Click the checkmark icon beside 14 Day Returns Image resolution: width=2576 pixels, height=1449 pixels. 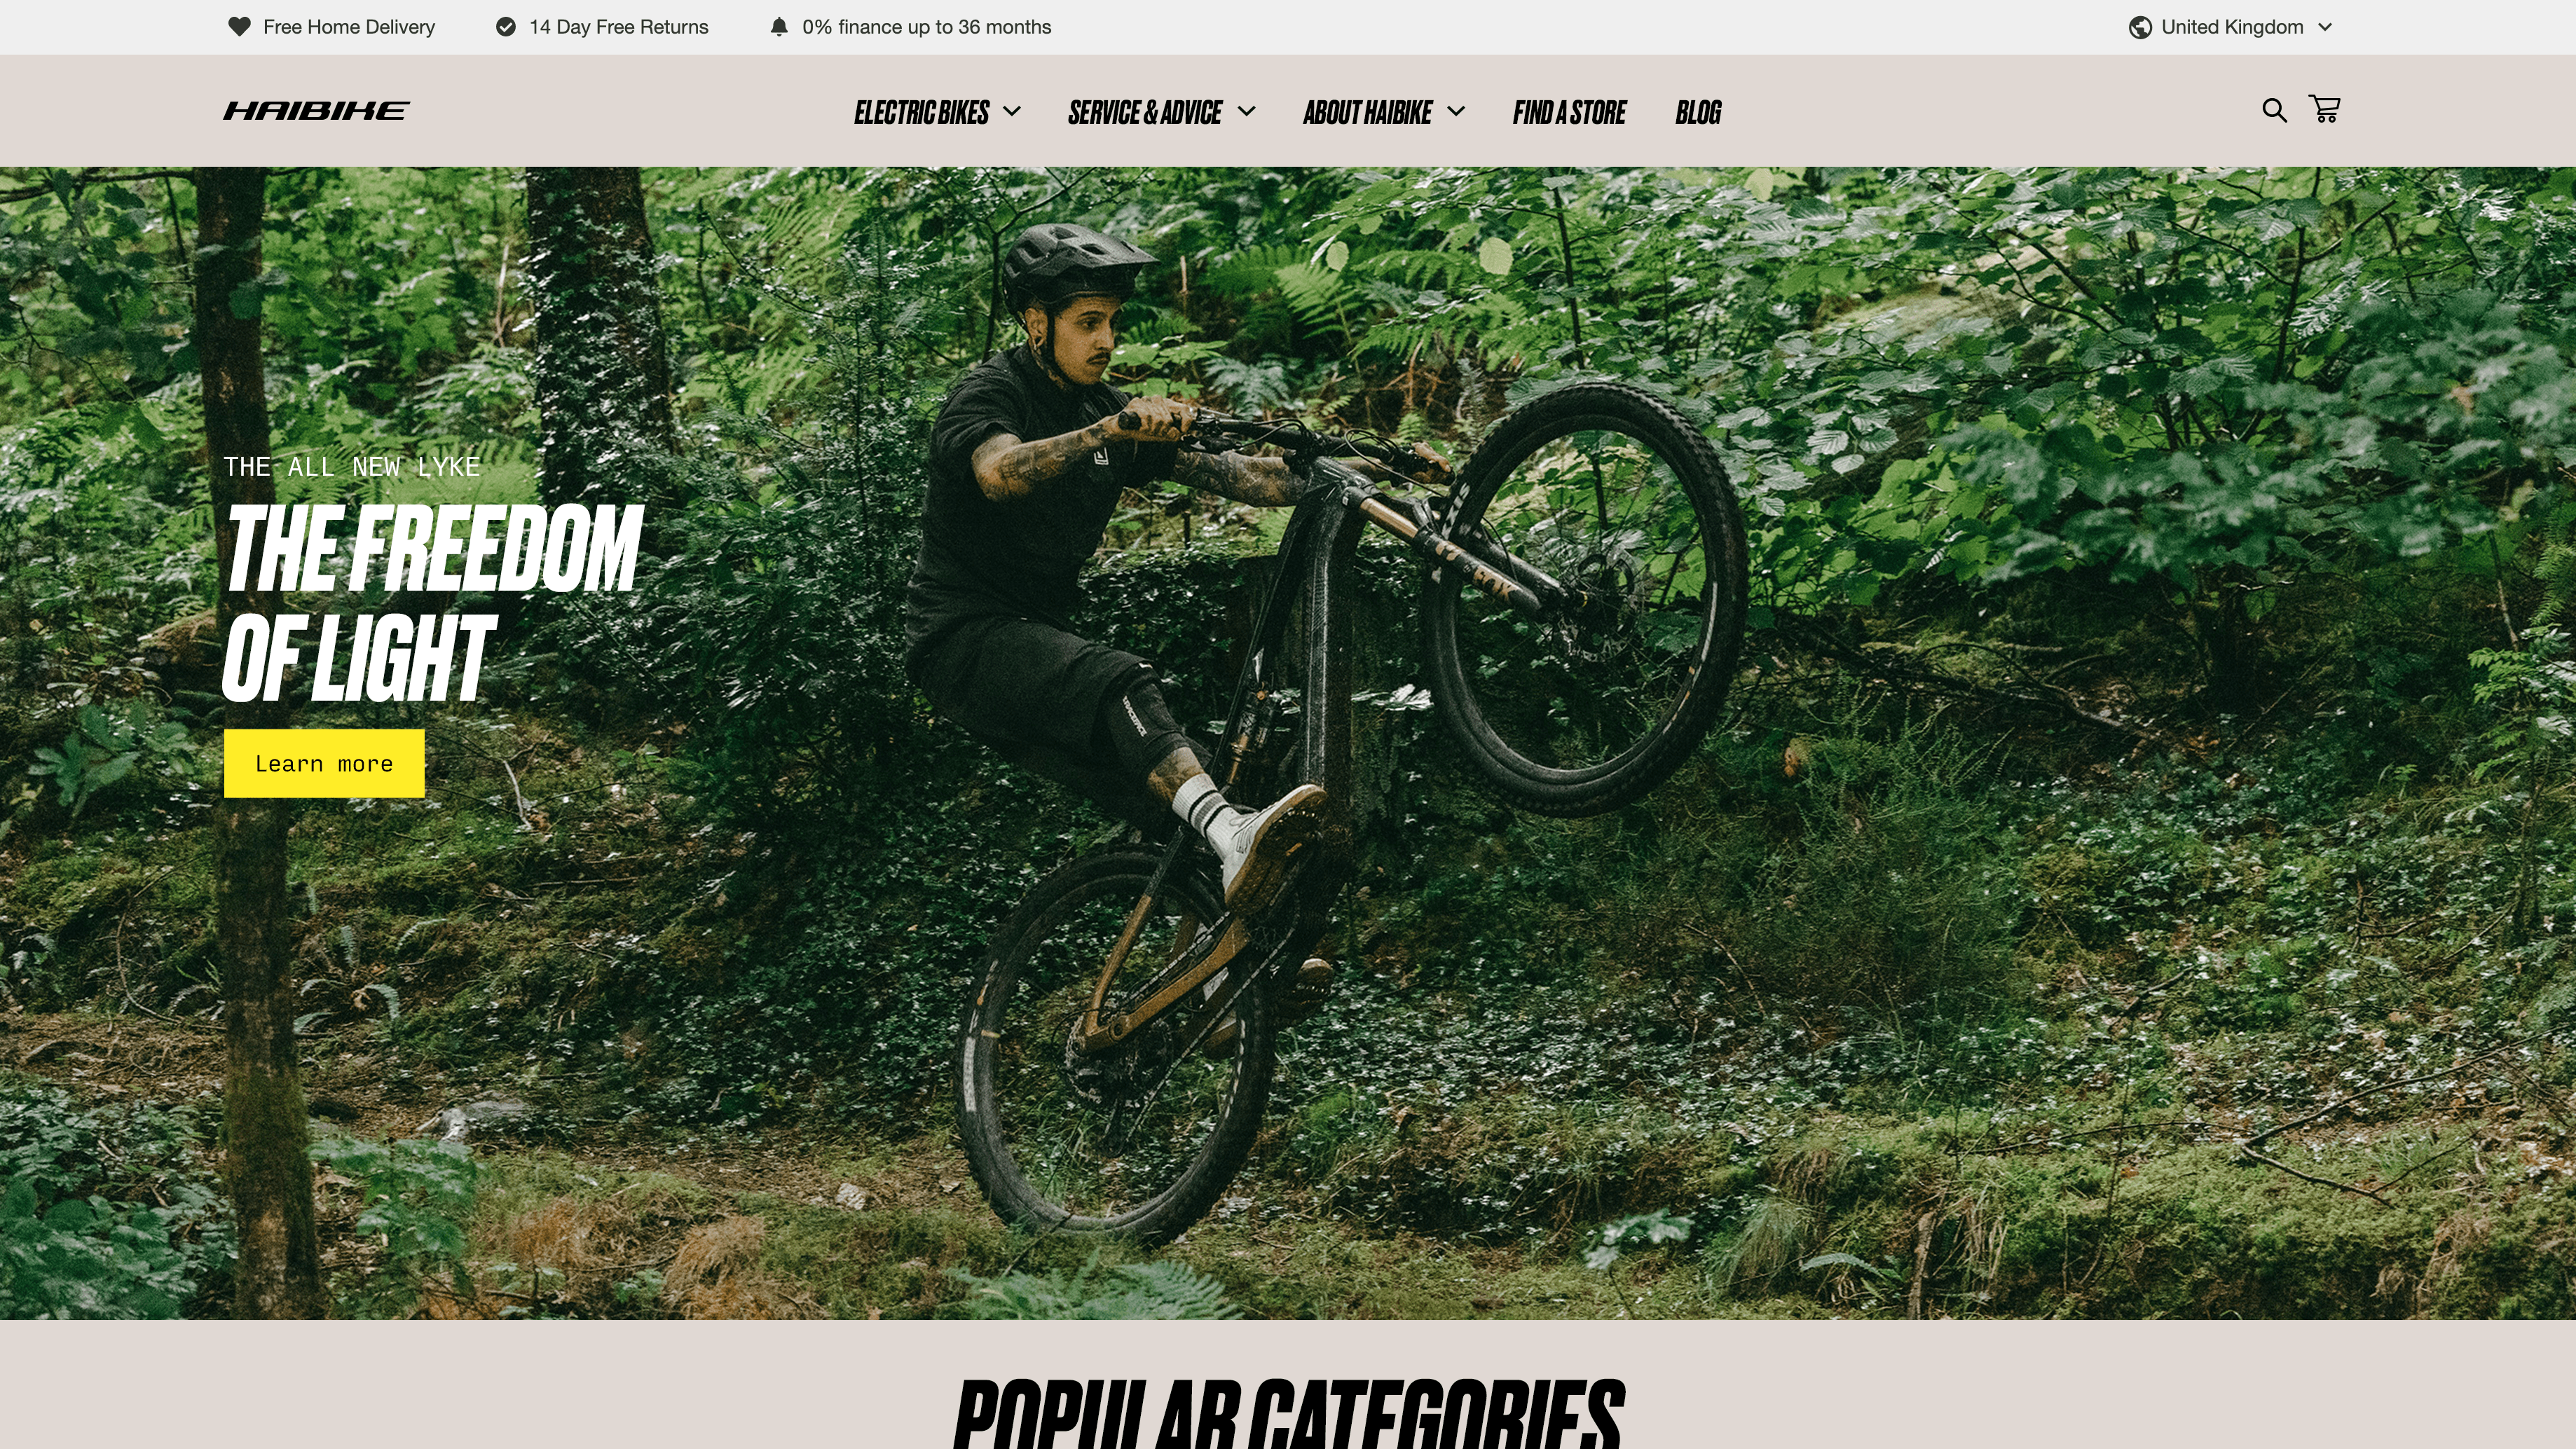[x=506, y=27]
